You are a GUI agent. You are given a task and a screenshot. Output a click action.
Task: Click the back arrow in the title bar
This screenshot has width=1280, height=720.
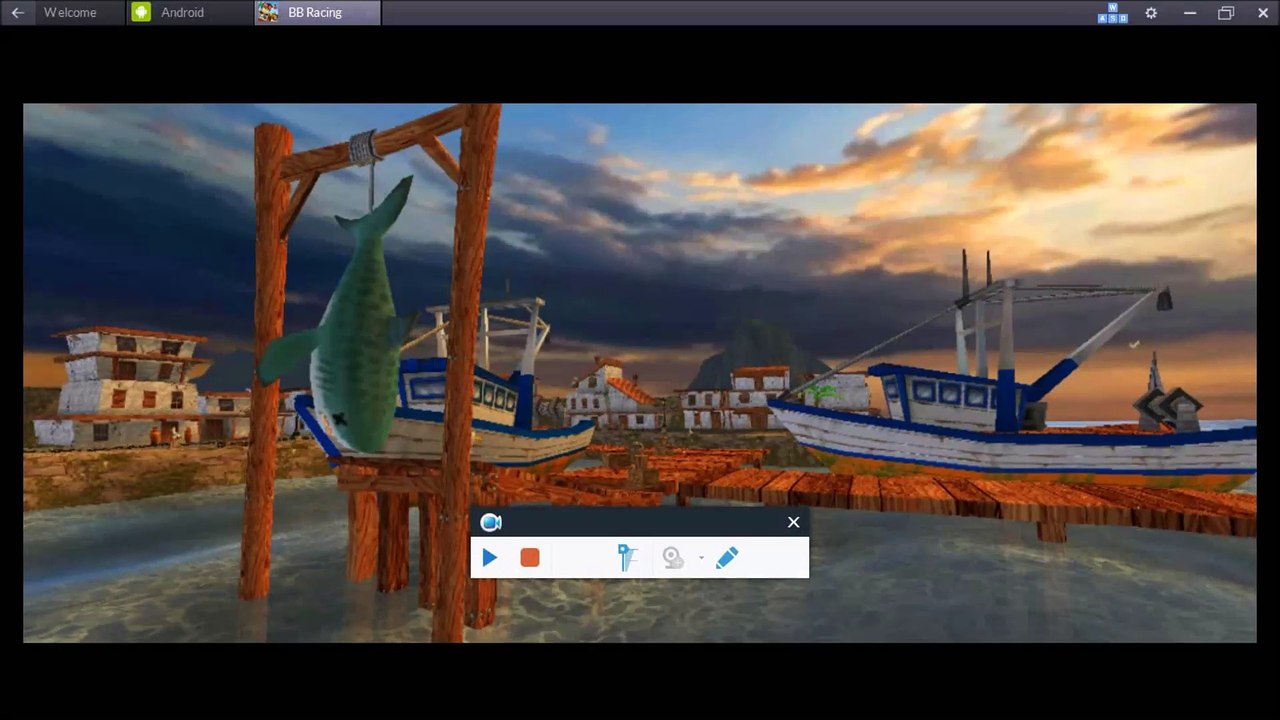coord(17,13)
